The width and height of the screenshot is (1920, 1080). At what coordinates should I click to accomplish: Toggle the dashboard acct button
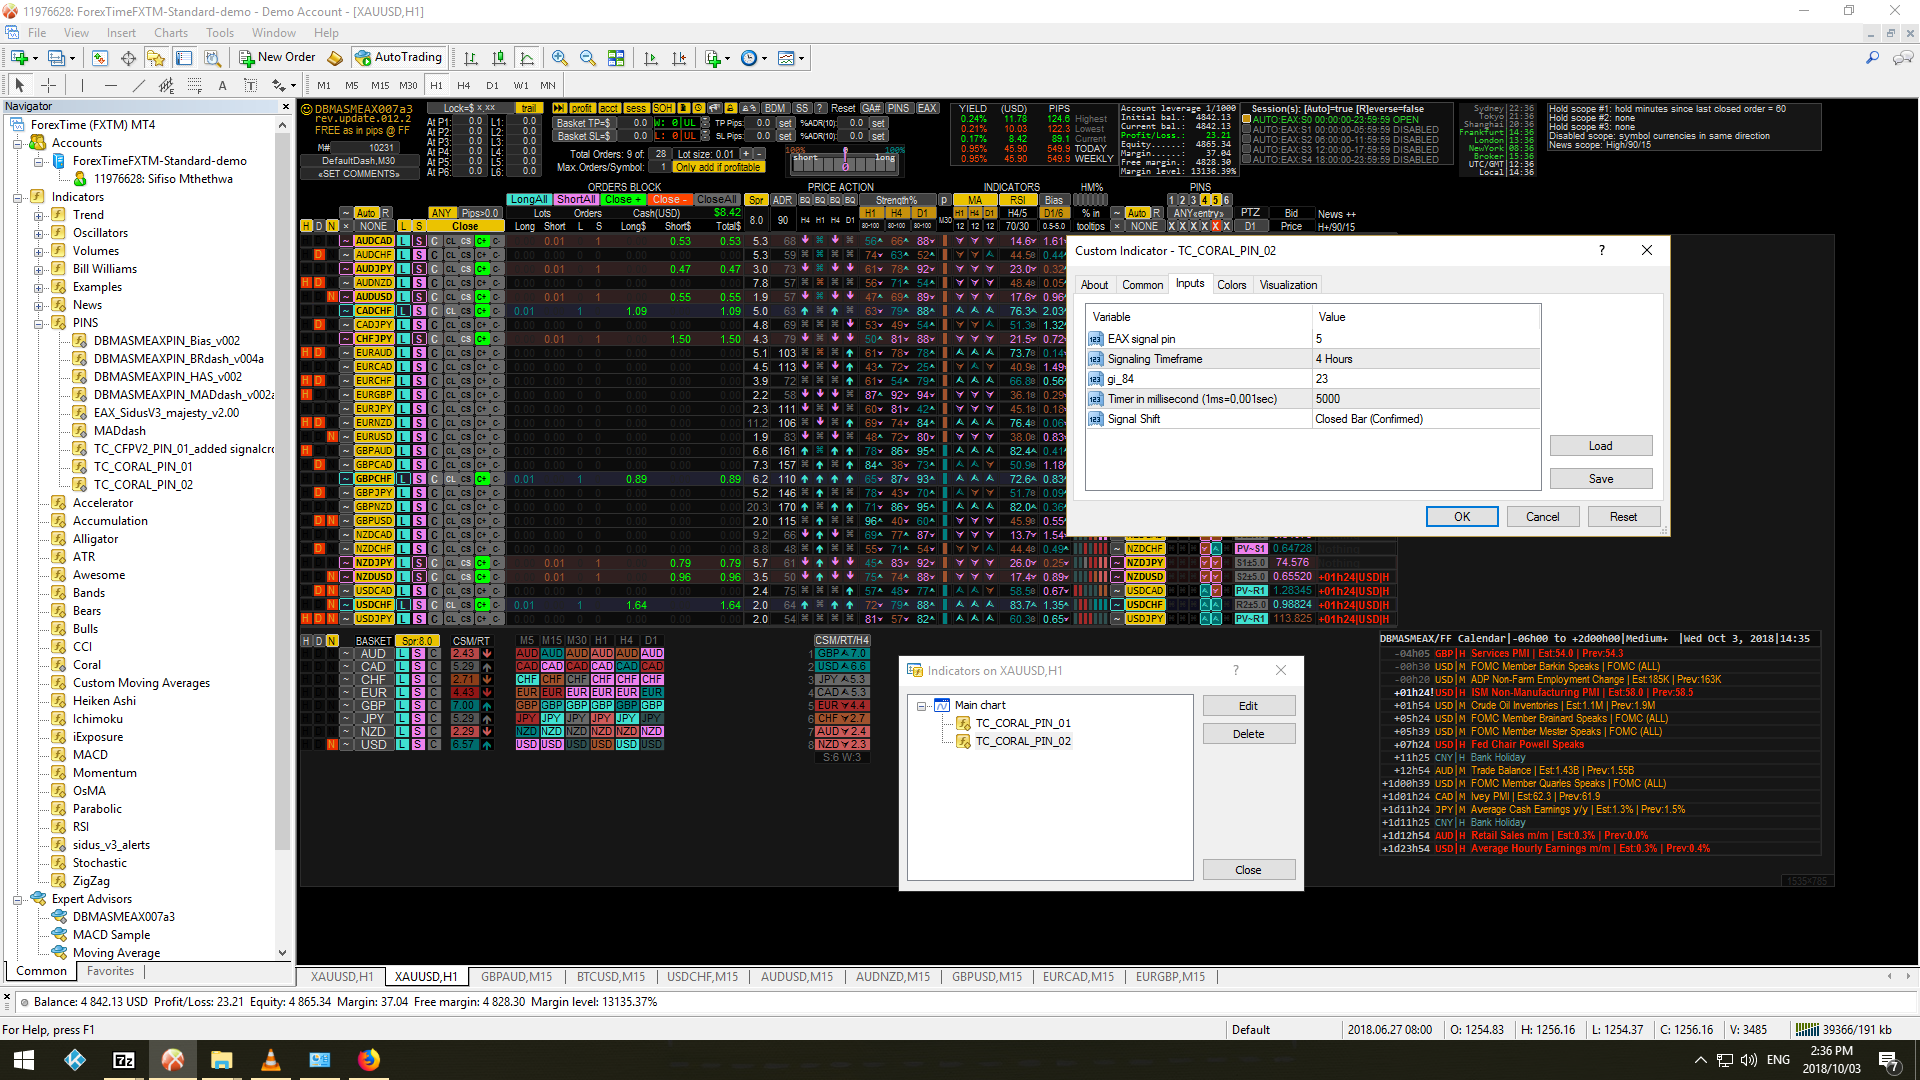pos(609,108)
